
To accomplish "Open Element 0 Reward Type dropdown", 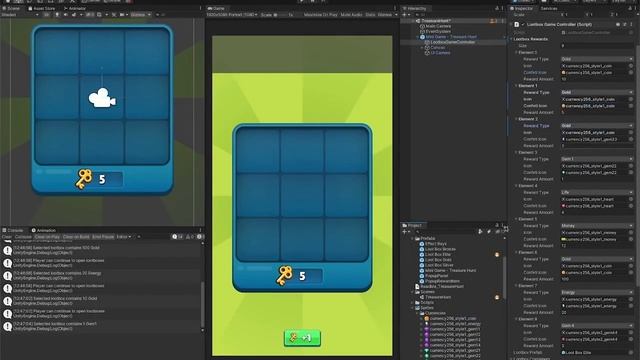I will pos(597,59).
